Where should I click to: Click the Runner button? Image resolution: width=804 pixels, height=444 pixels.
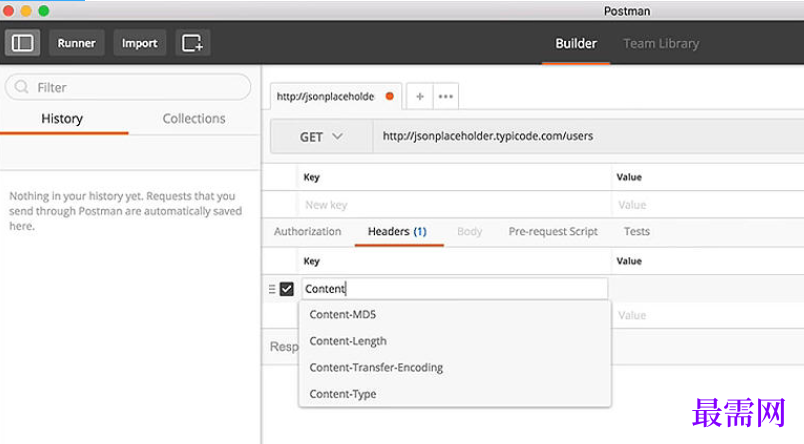click(x=76, y=43)
